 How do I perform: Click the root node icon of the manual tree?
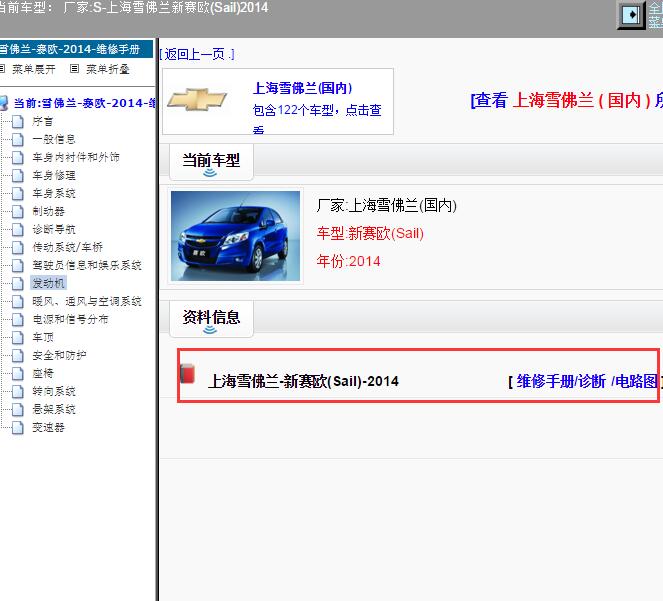coord(3,103)
